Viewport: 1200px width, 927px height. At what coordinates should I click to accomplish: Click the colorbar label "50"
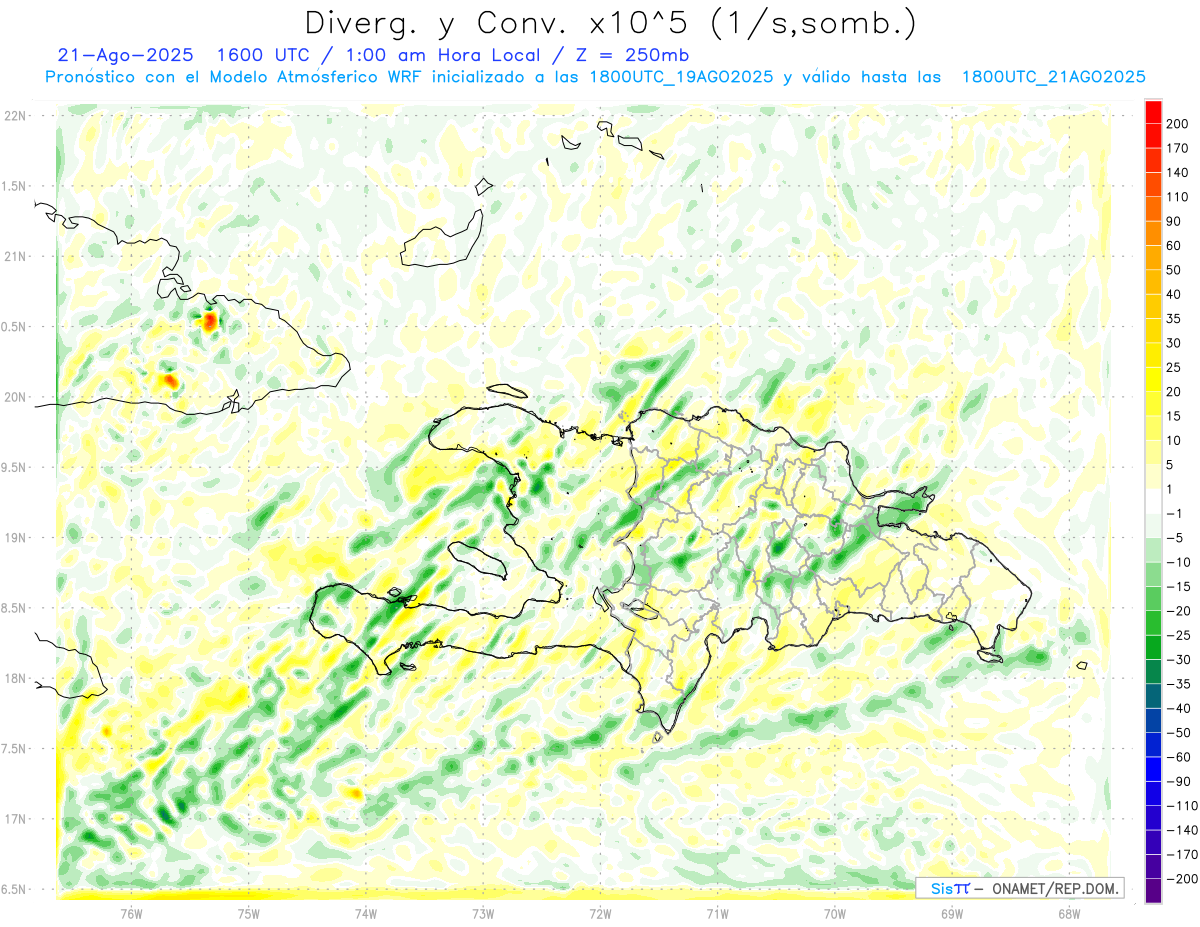pos(1174,270)
